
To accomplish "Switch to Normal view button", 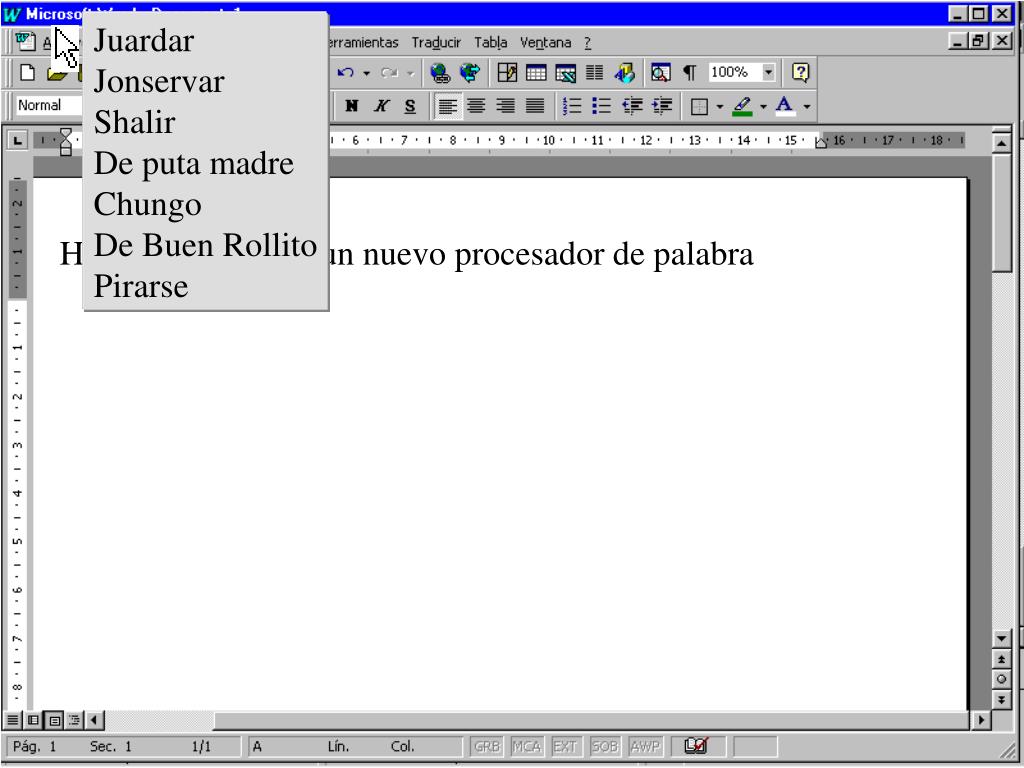I will (13, 720).
